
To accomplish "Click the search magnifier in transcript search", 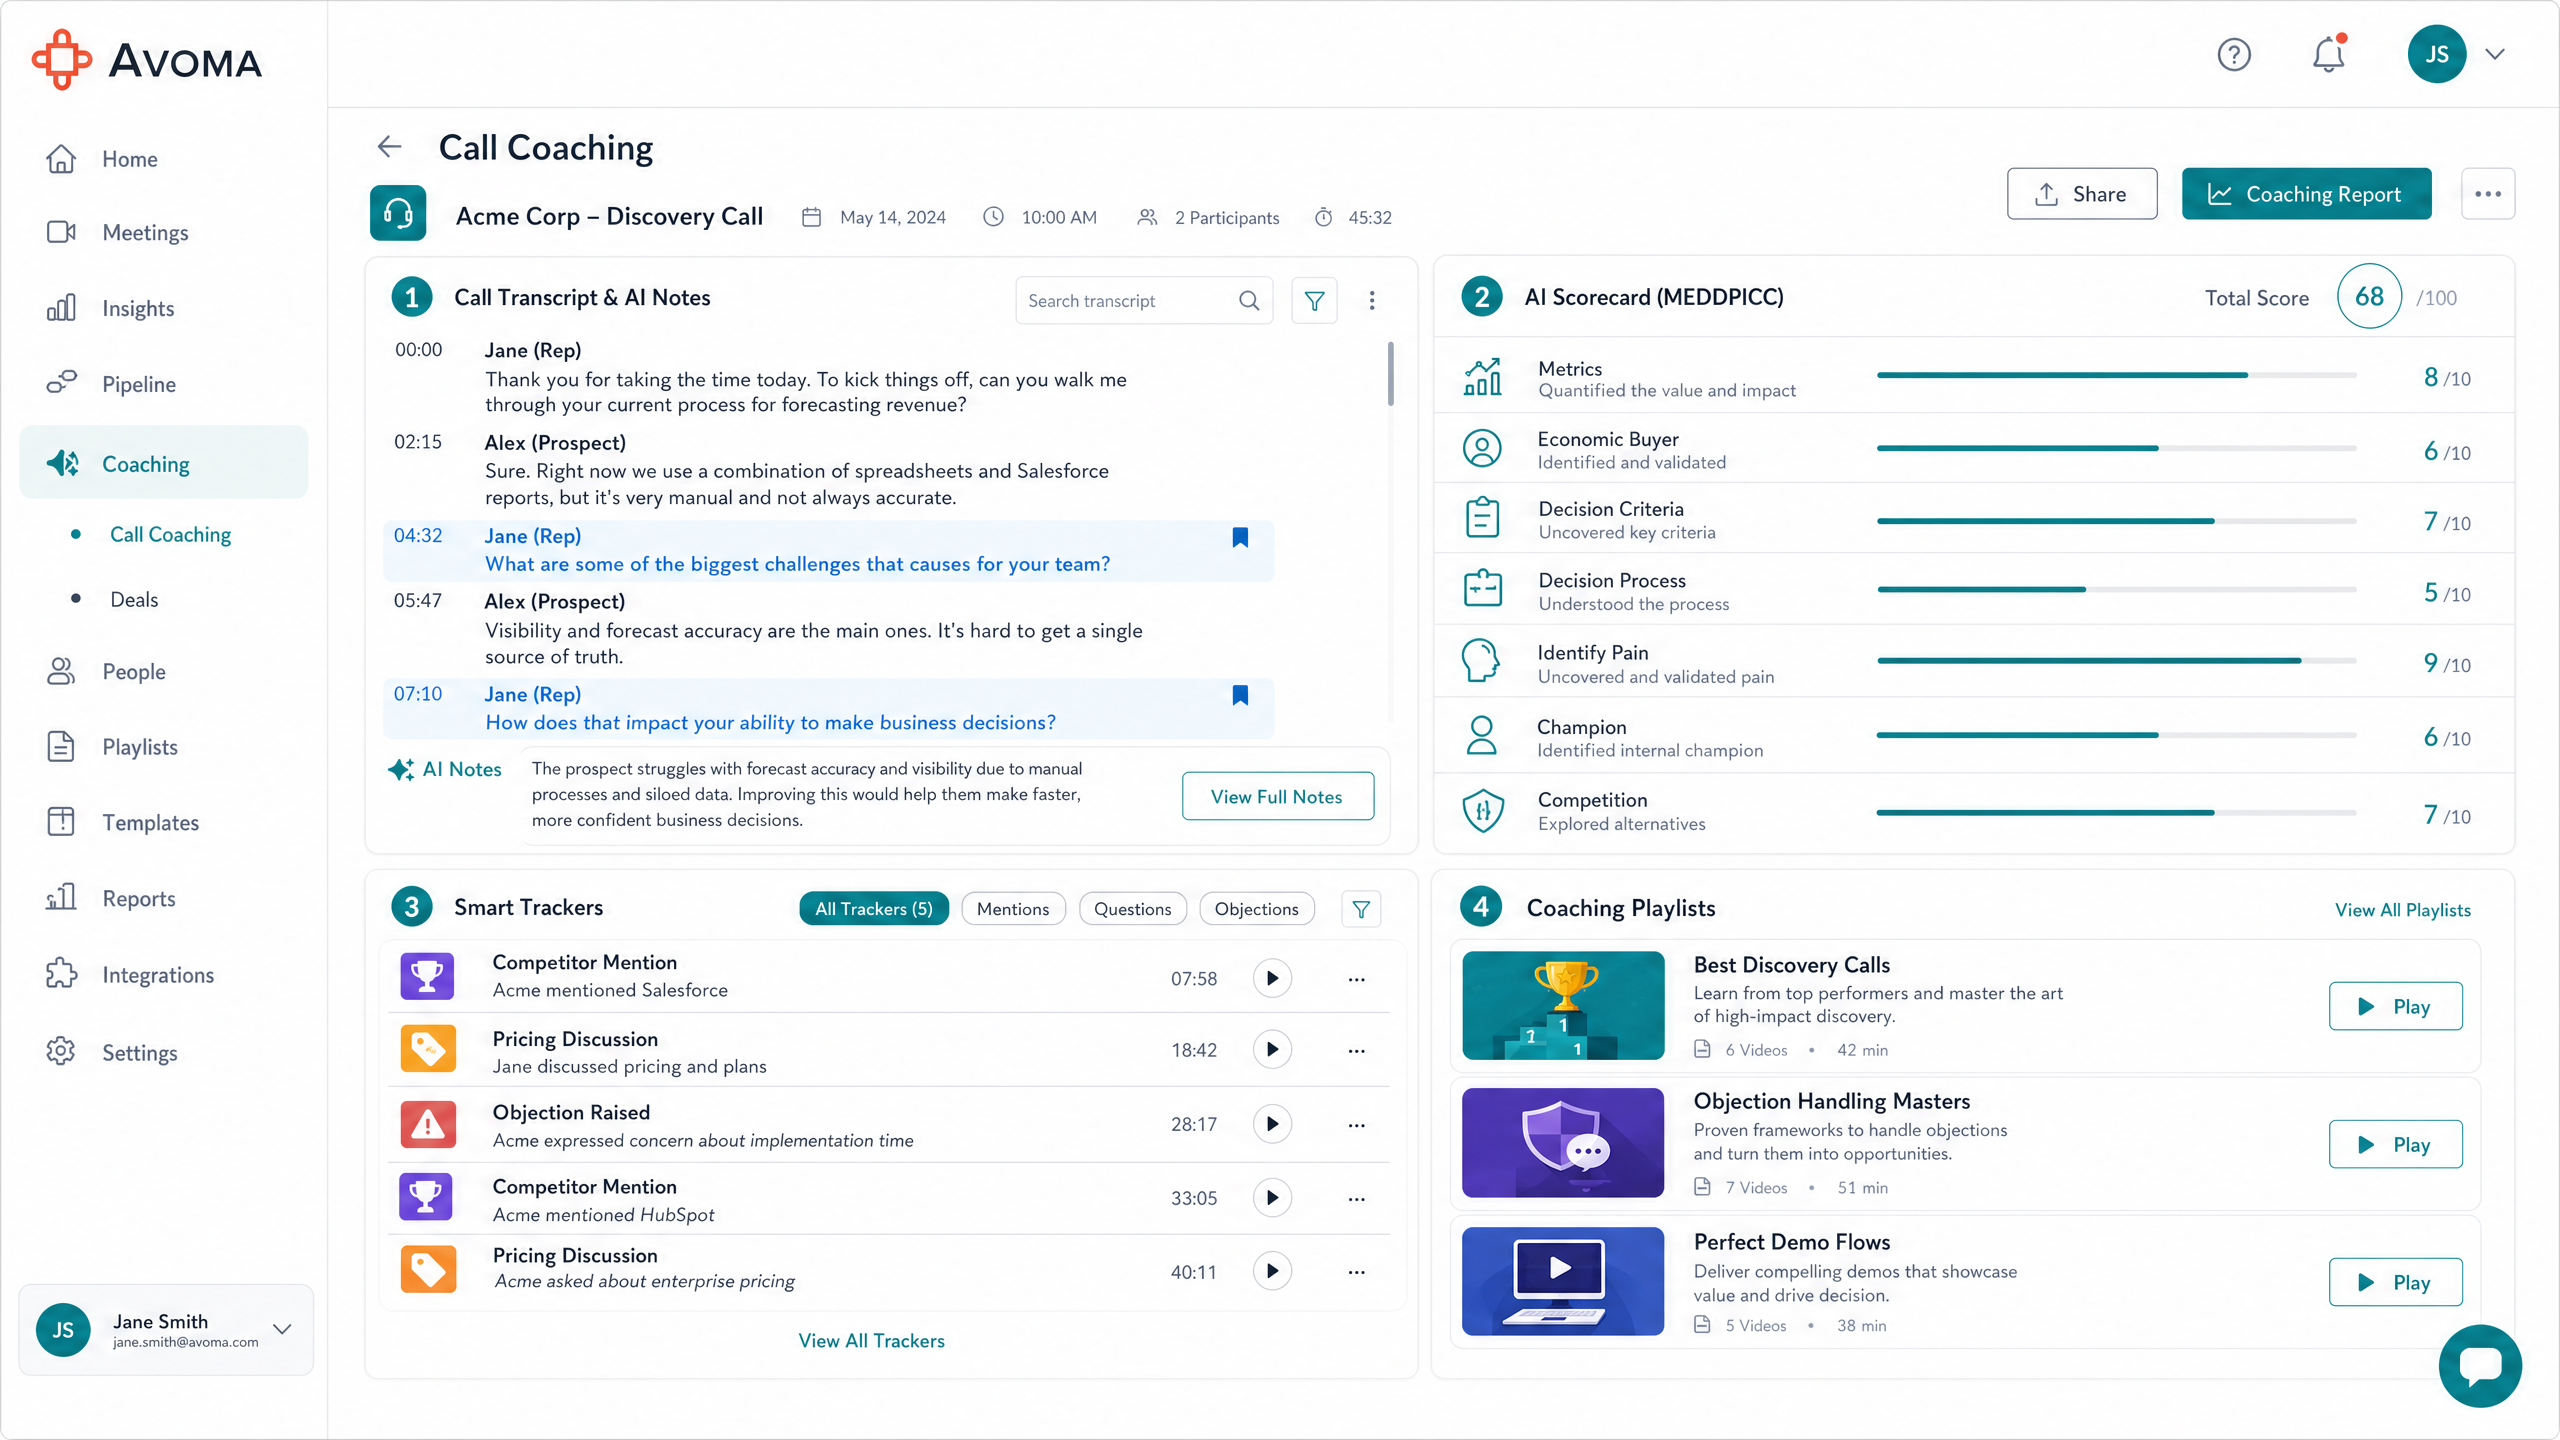I will 1248,300.
